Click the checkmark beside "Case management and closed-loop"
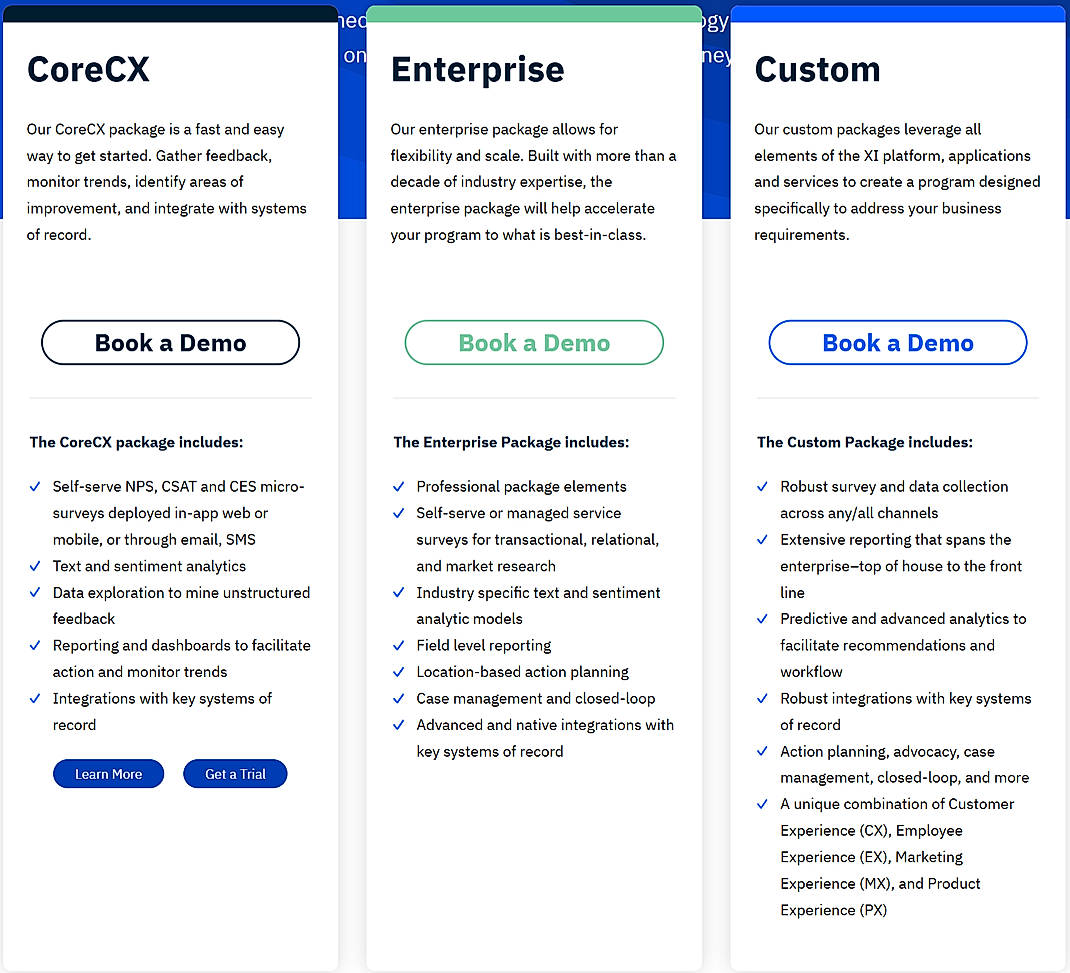1070x973 pixels. coord(399,698)
